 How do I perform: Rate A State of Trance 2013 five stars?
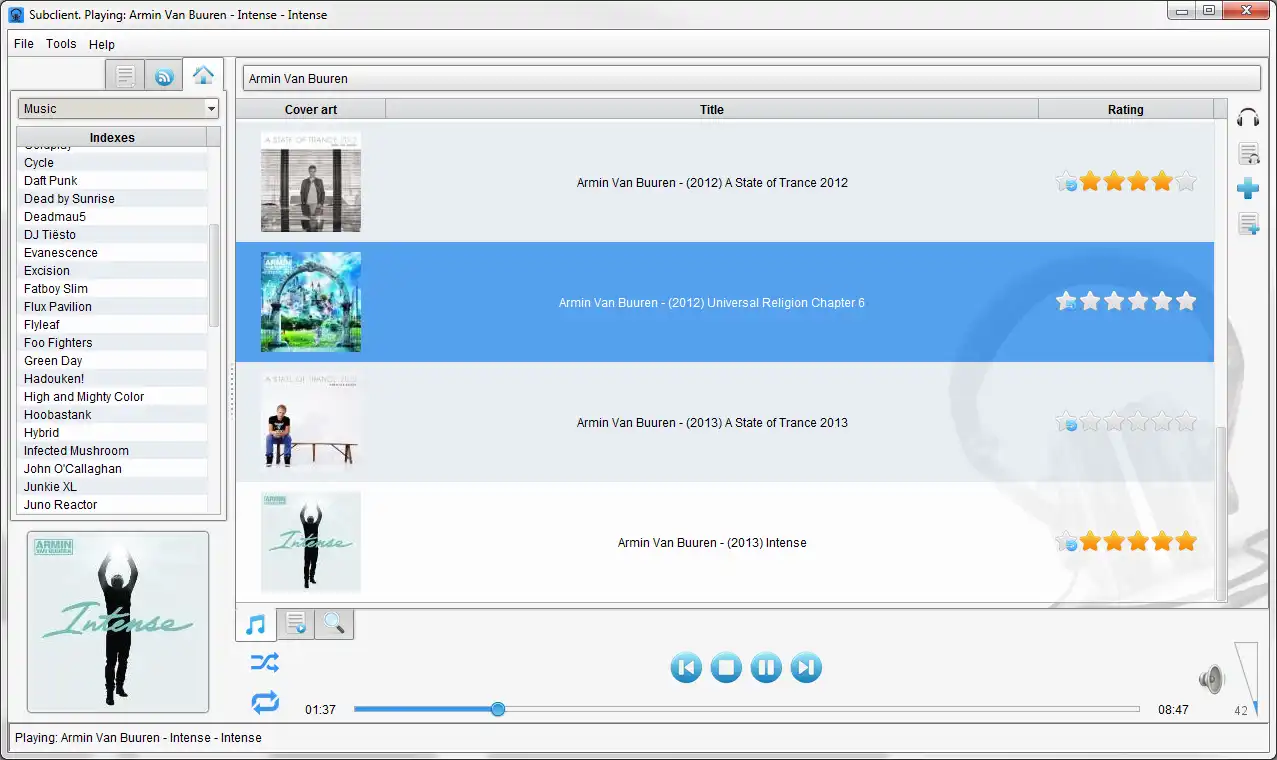(1185, 421)
